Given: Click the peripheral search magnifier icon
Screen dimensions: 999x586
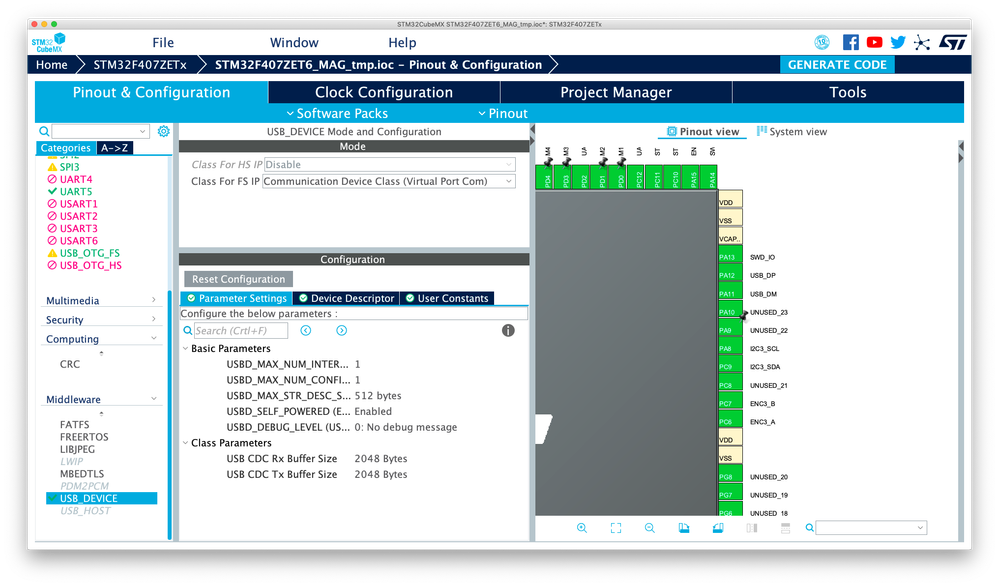Looking at the screenshot, I should [x=44, y=131].
